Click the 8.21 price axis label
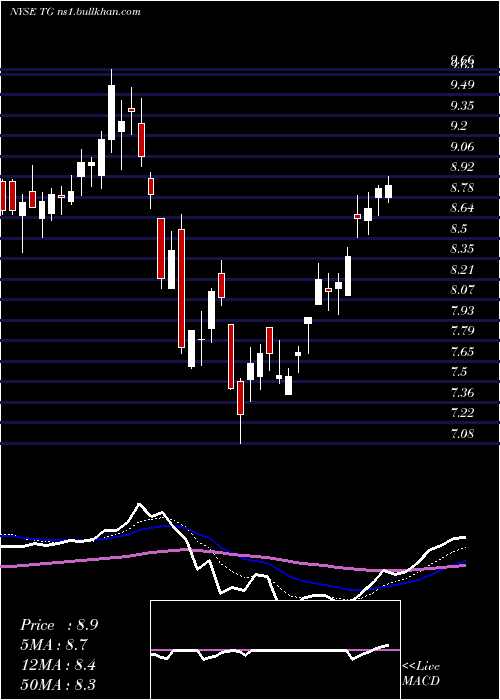Image resolution: width=500 pixels, height=700 pixels. coord(462,270)
